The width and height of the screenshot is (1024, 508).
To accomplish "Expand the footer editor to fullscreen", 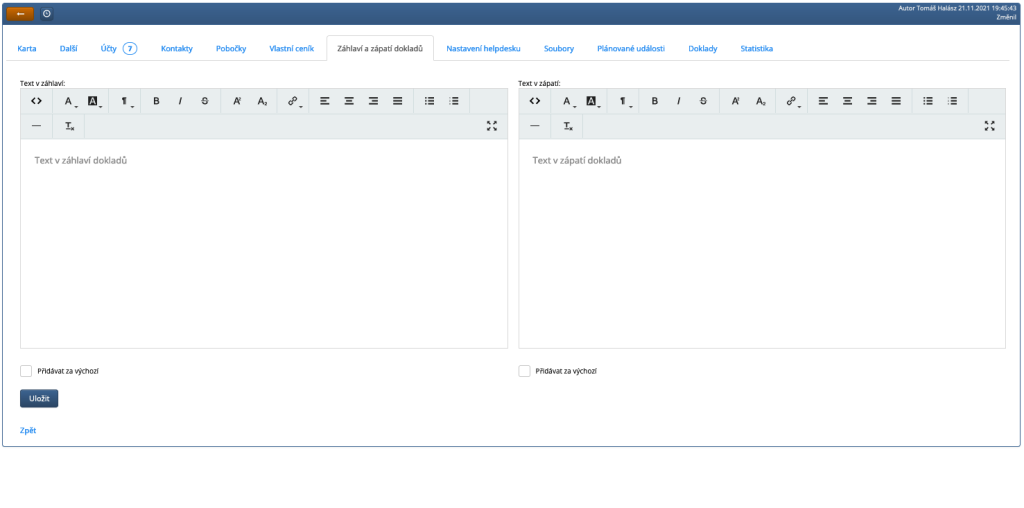I will tap(989, 126).
